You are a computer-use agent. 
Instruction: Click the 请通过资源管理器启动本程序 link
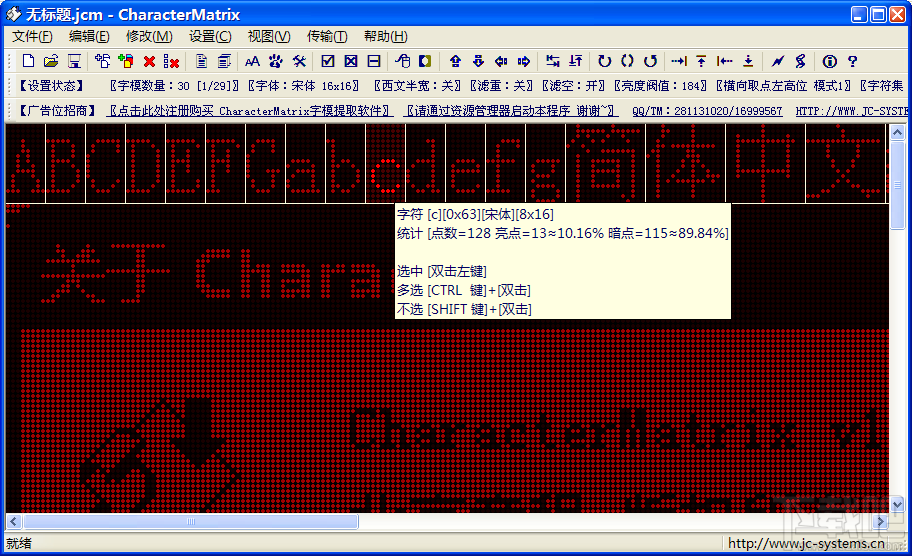511,111
